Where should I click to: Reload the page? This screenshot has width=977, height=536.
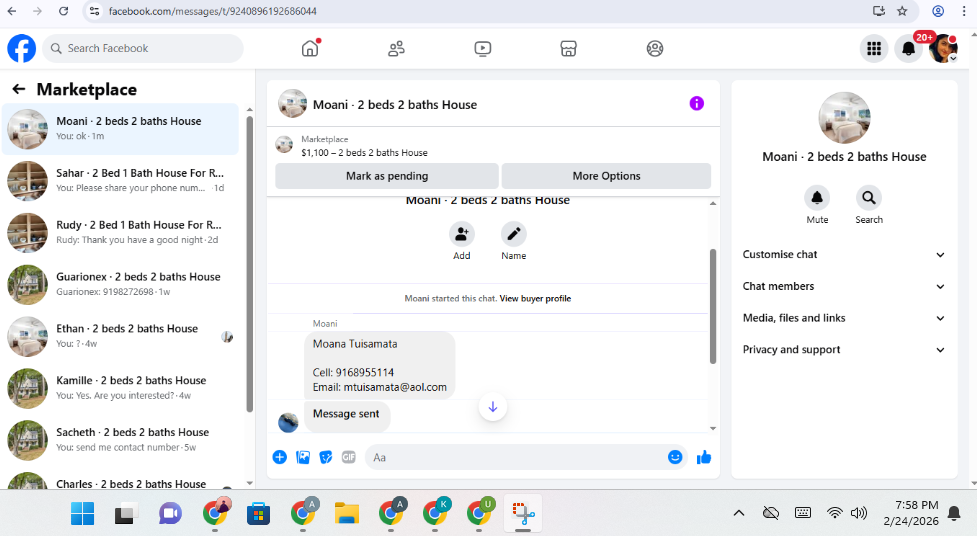[x=64, y=11]
